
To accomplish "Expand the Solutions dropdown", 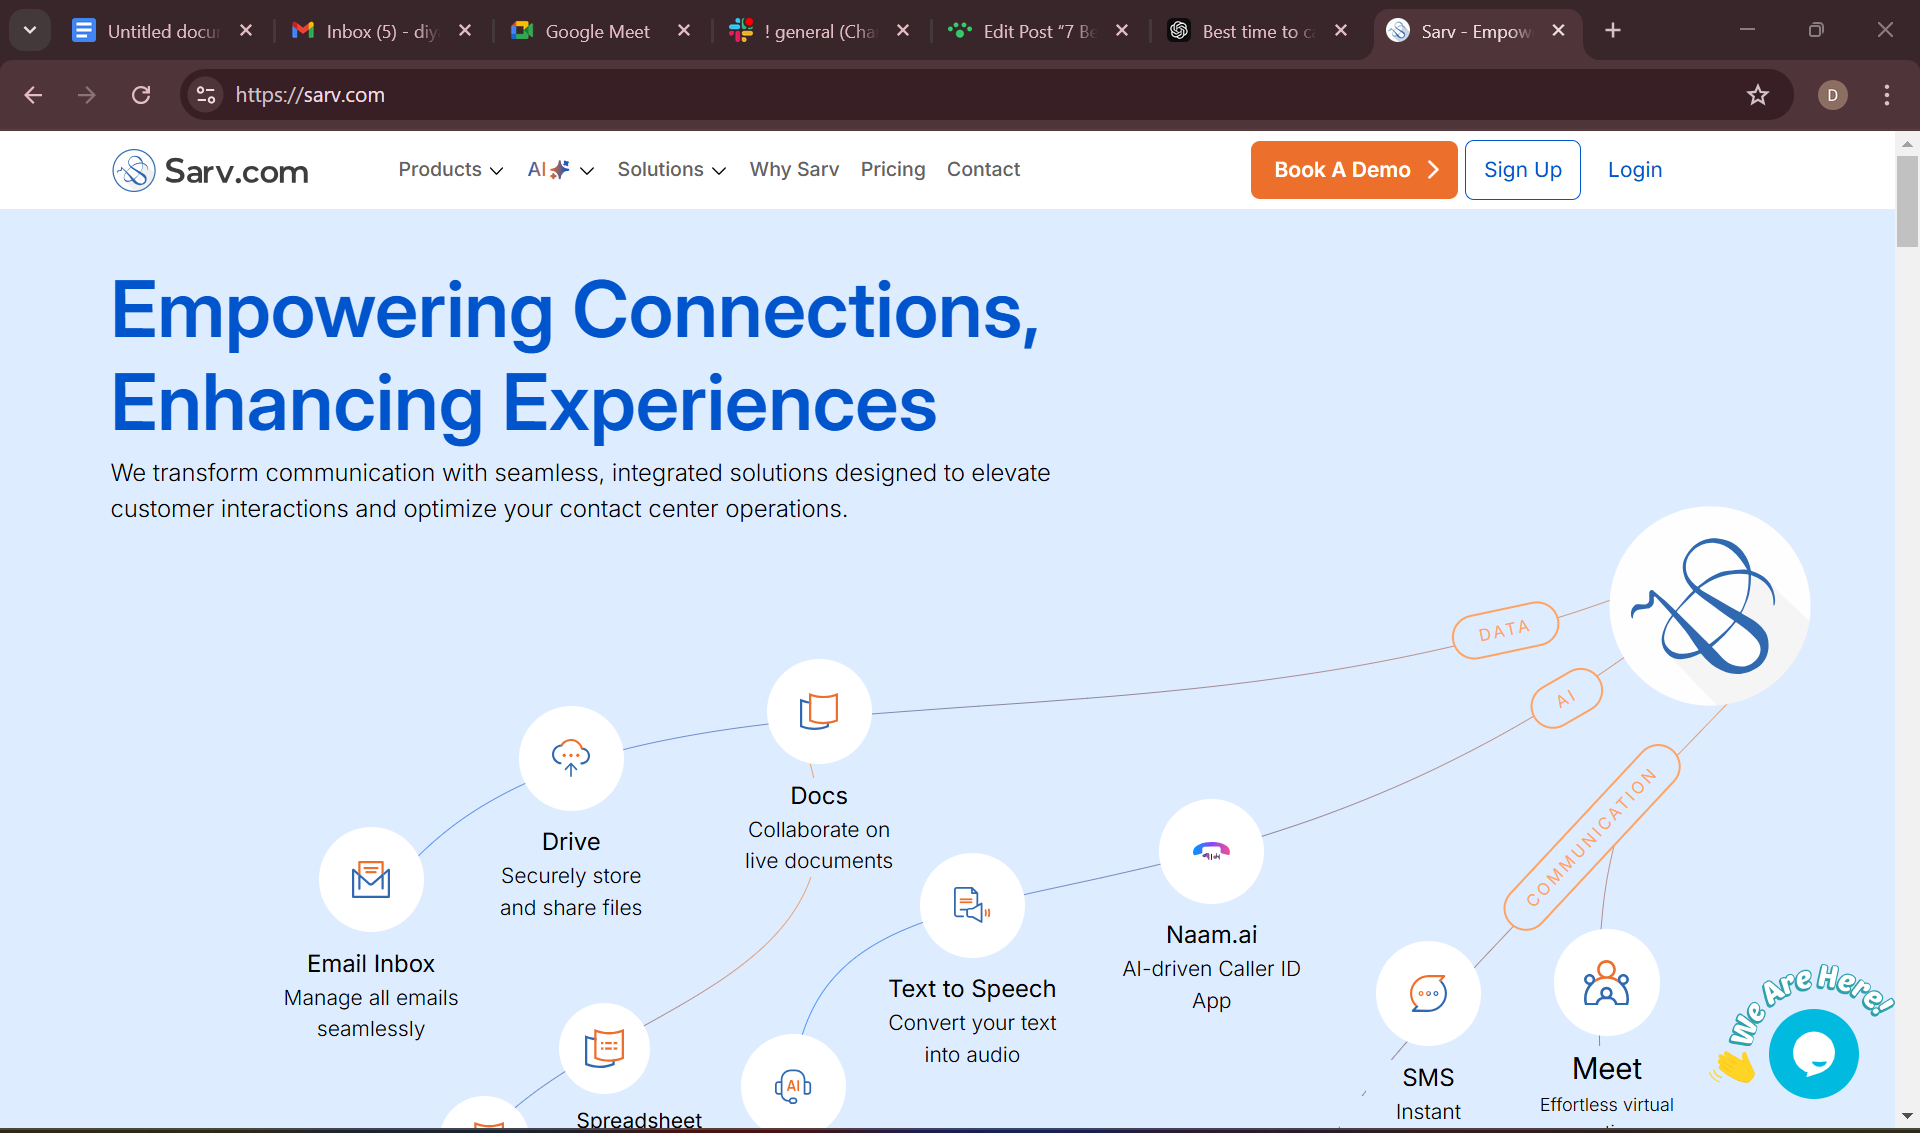I will click(x=671, y=170).
